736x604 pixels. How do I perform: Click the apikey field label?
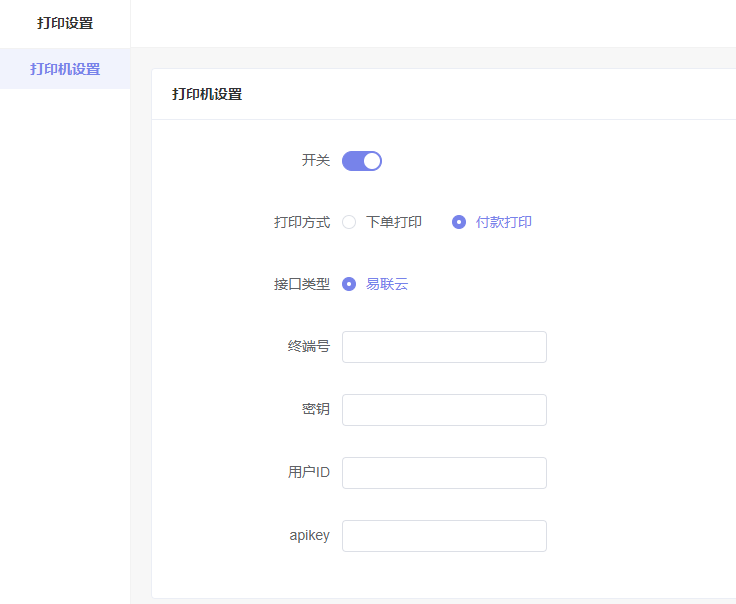click(x=309, y=535)
